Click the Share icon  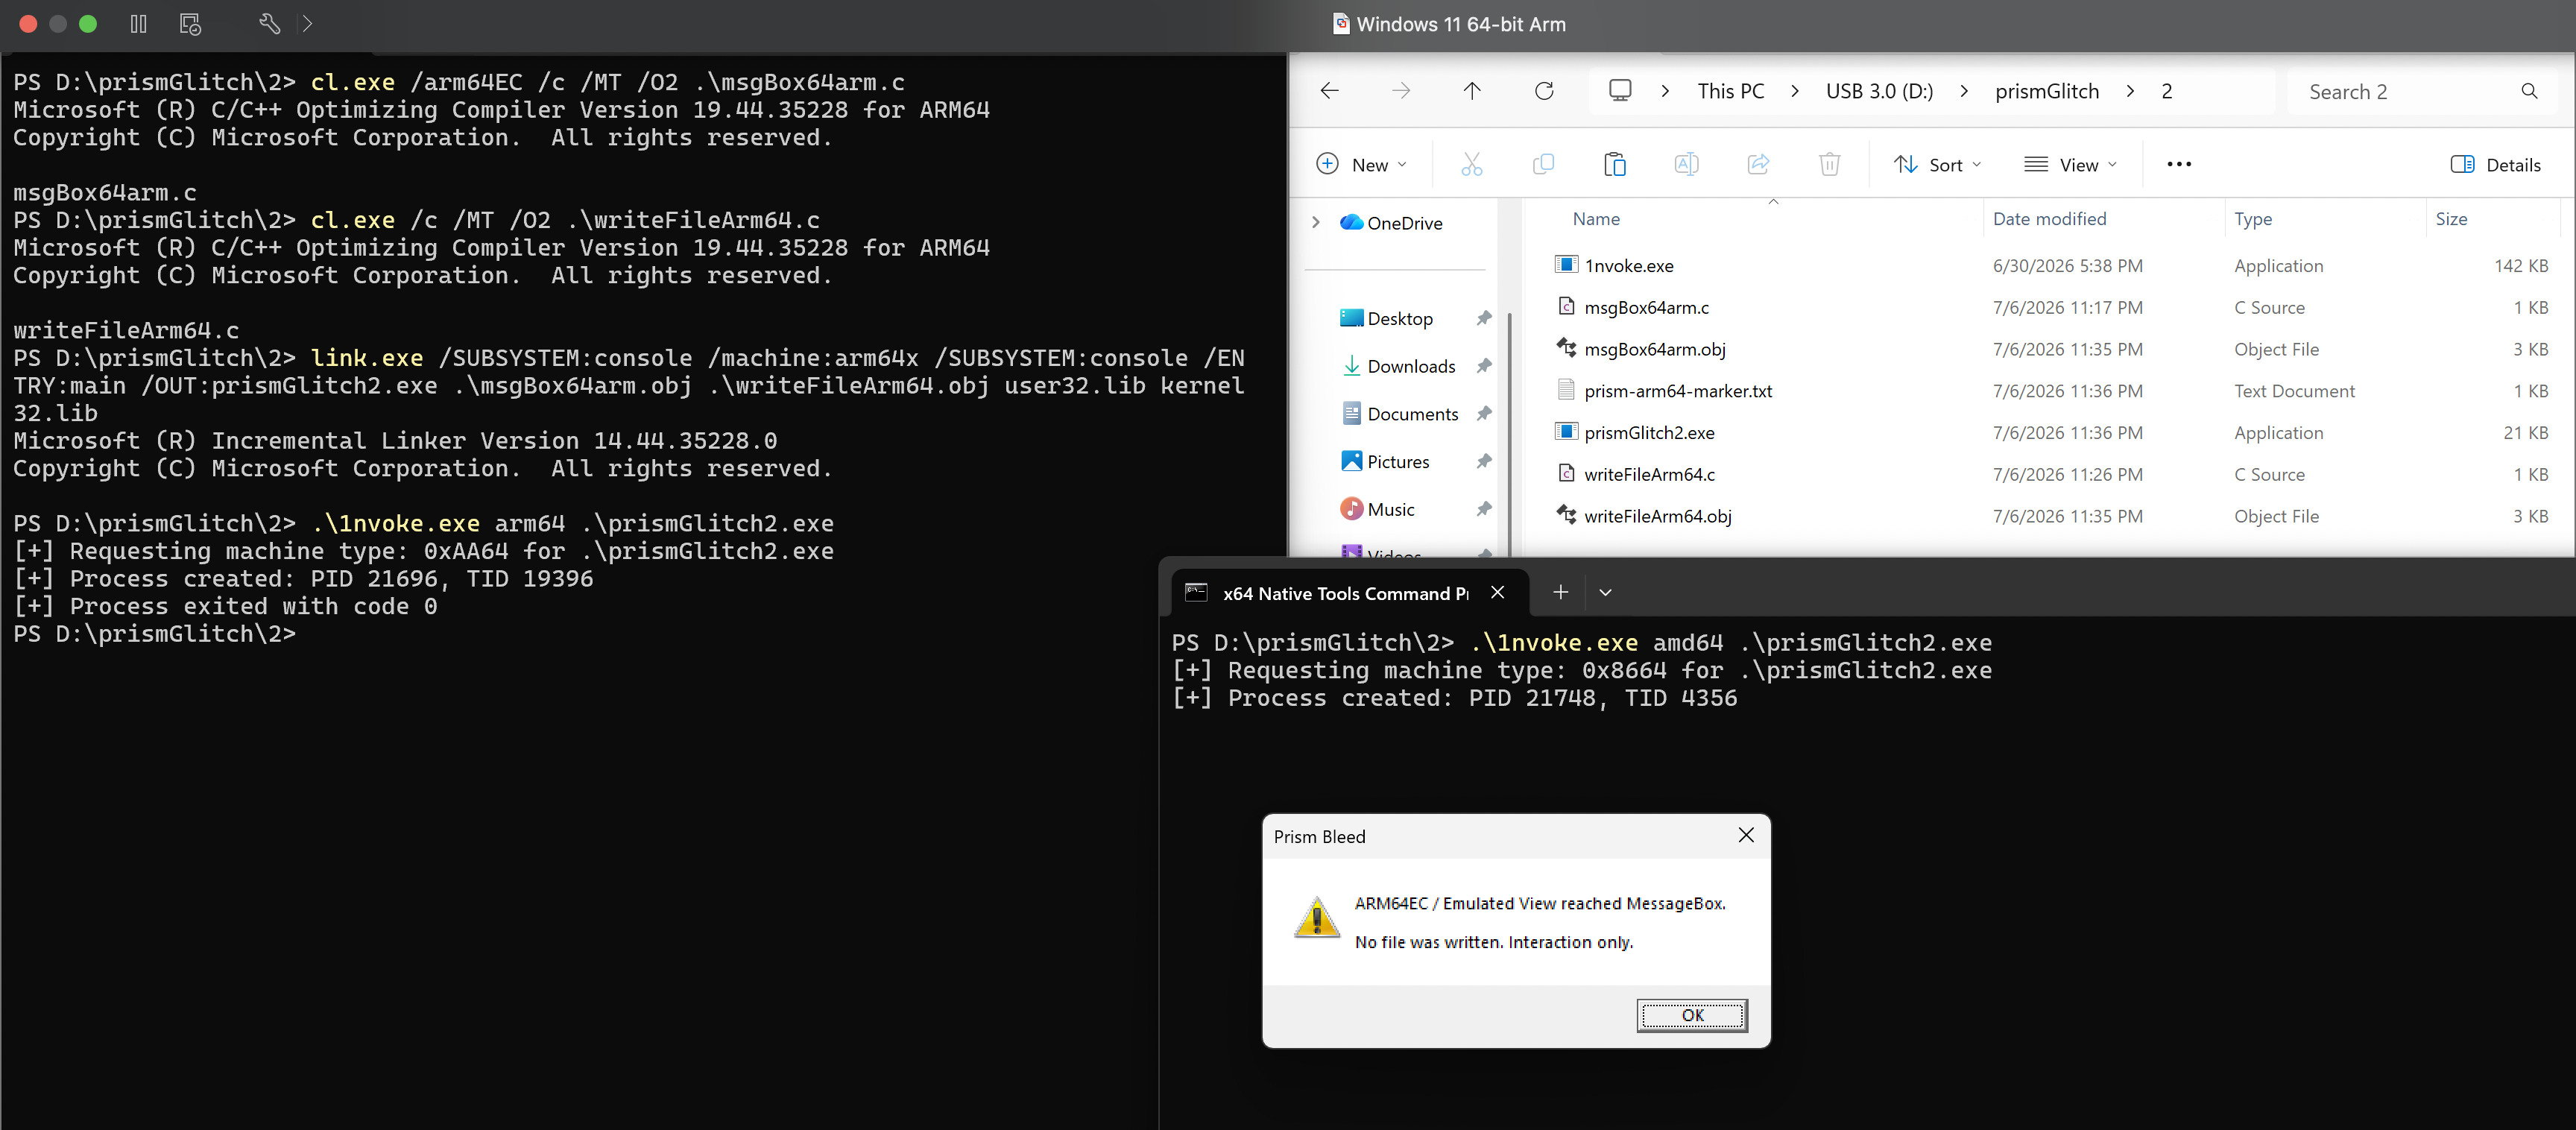tap(1758, 165)
